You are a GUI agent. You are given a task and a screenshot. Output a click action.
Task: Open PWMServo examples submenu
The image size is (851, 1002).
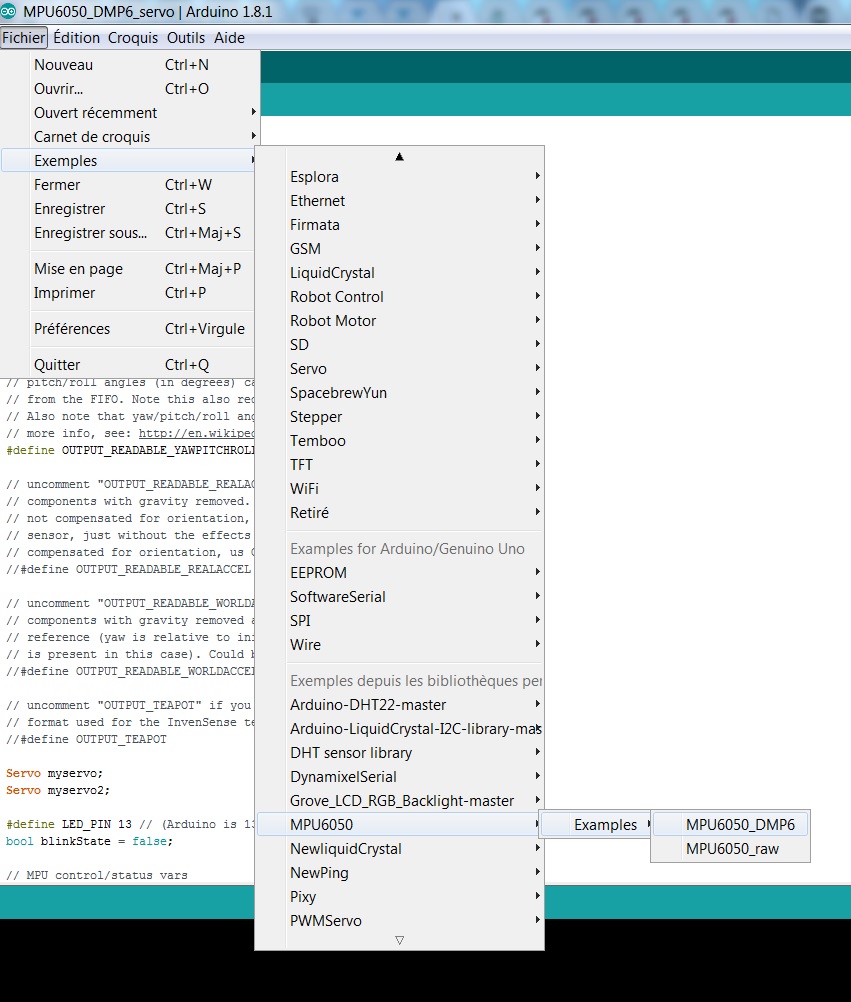(x=400, y=920)
